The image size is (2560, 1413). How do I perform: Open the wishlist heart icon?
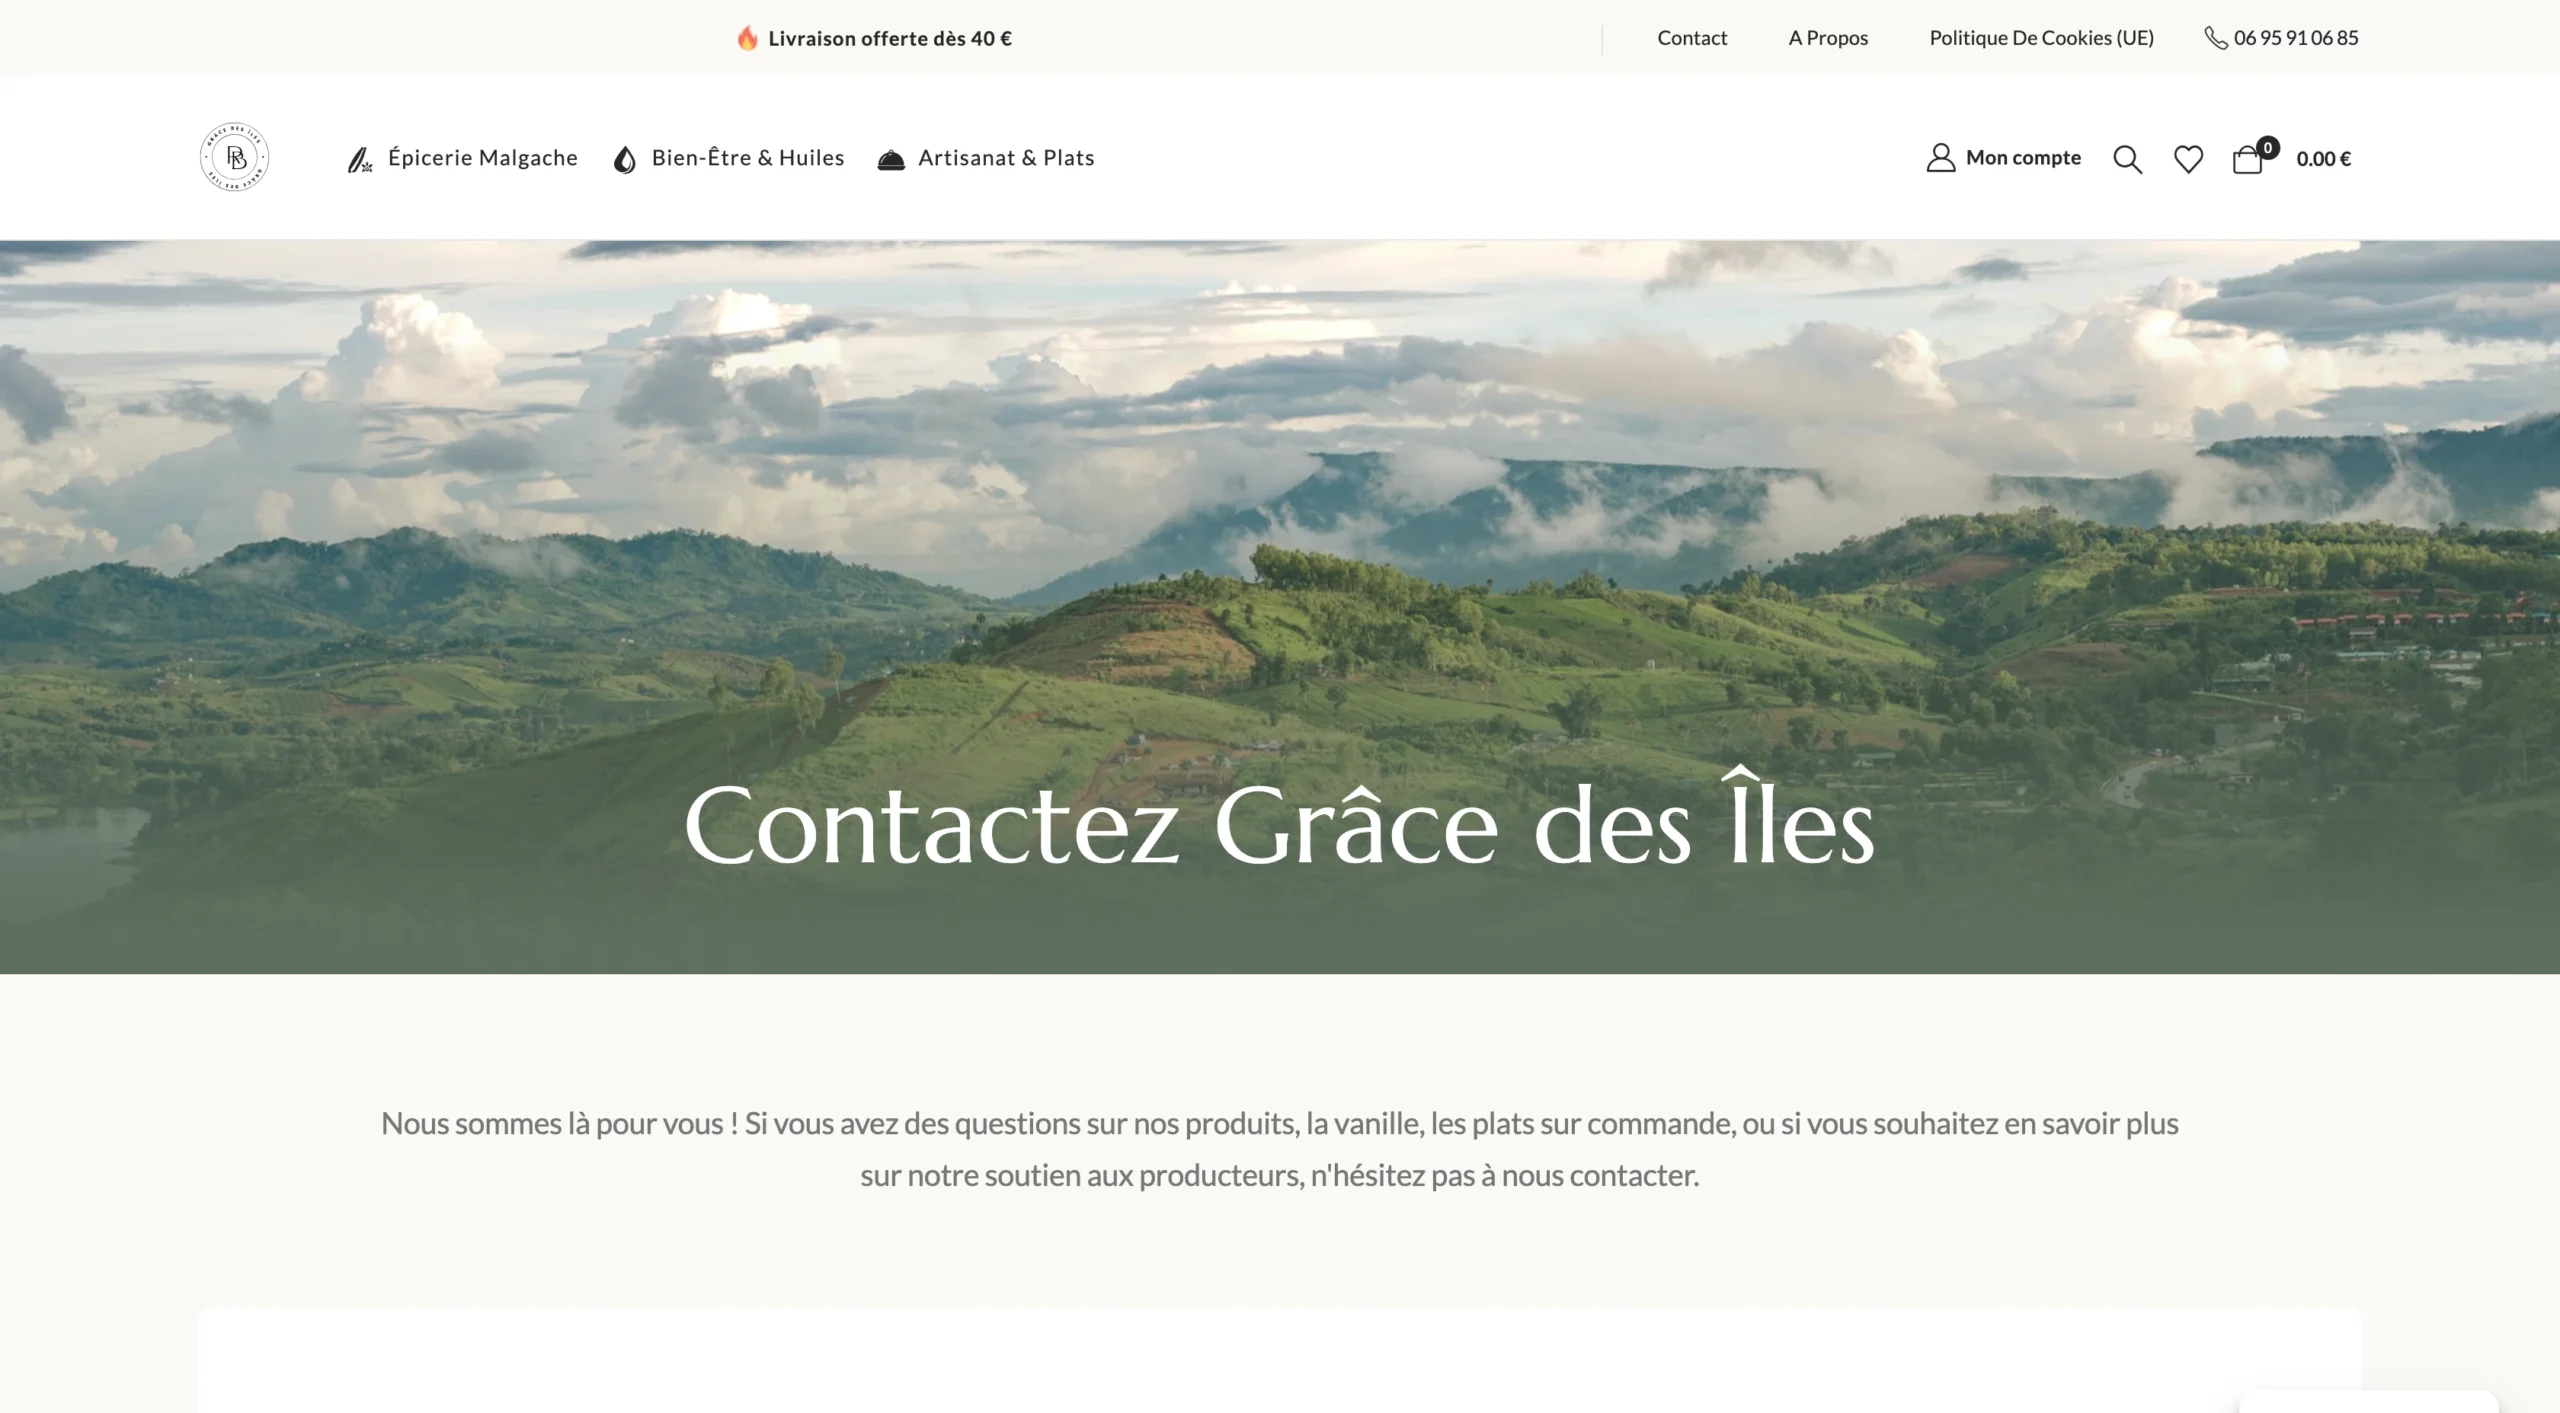click(2188, 159)
